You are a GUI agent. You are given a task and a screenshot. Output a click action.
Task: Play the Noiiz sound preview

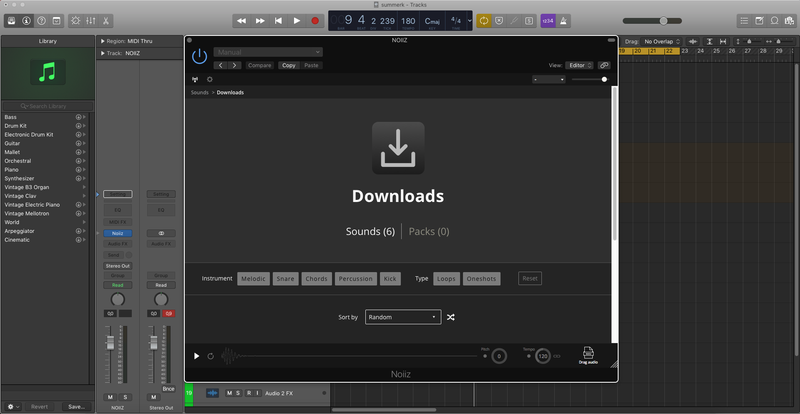click(197, 356)
